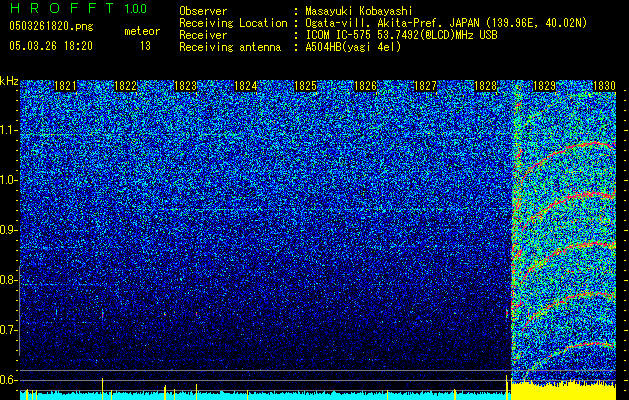
Task: Click the 1825 time marker
Action: coord(305,86)
